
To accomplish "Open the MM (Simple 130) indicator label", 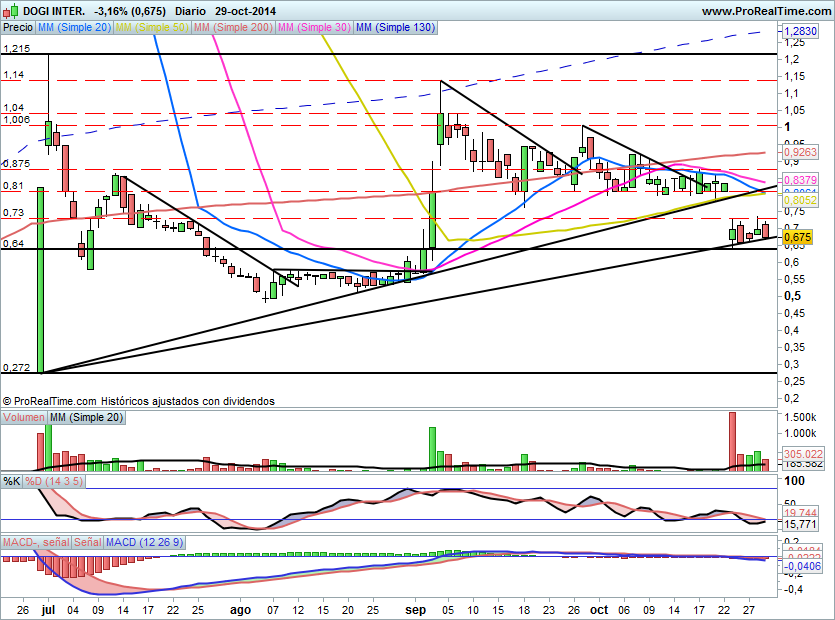I will [x=395, y=27].
